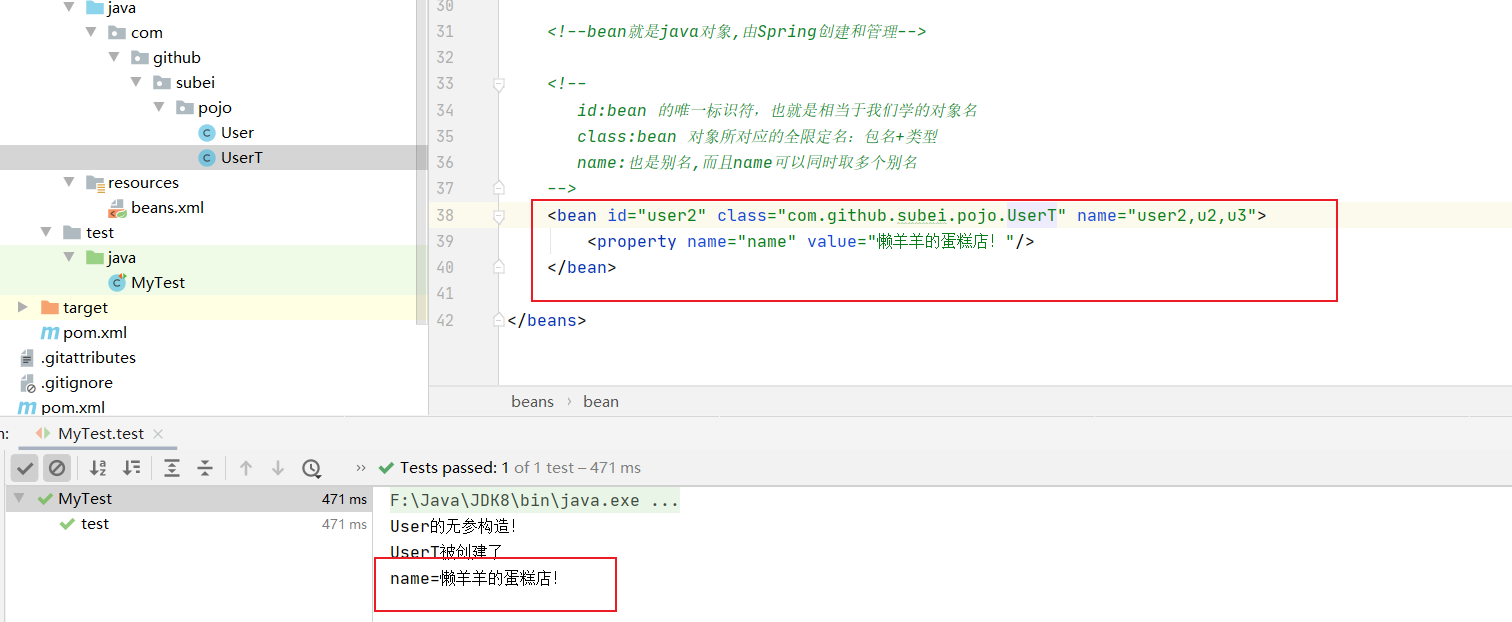Collapse the MyTest node in test results
Viewport: 1512px width, 622px height.
pos(20,498)
